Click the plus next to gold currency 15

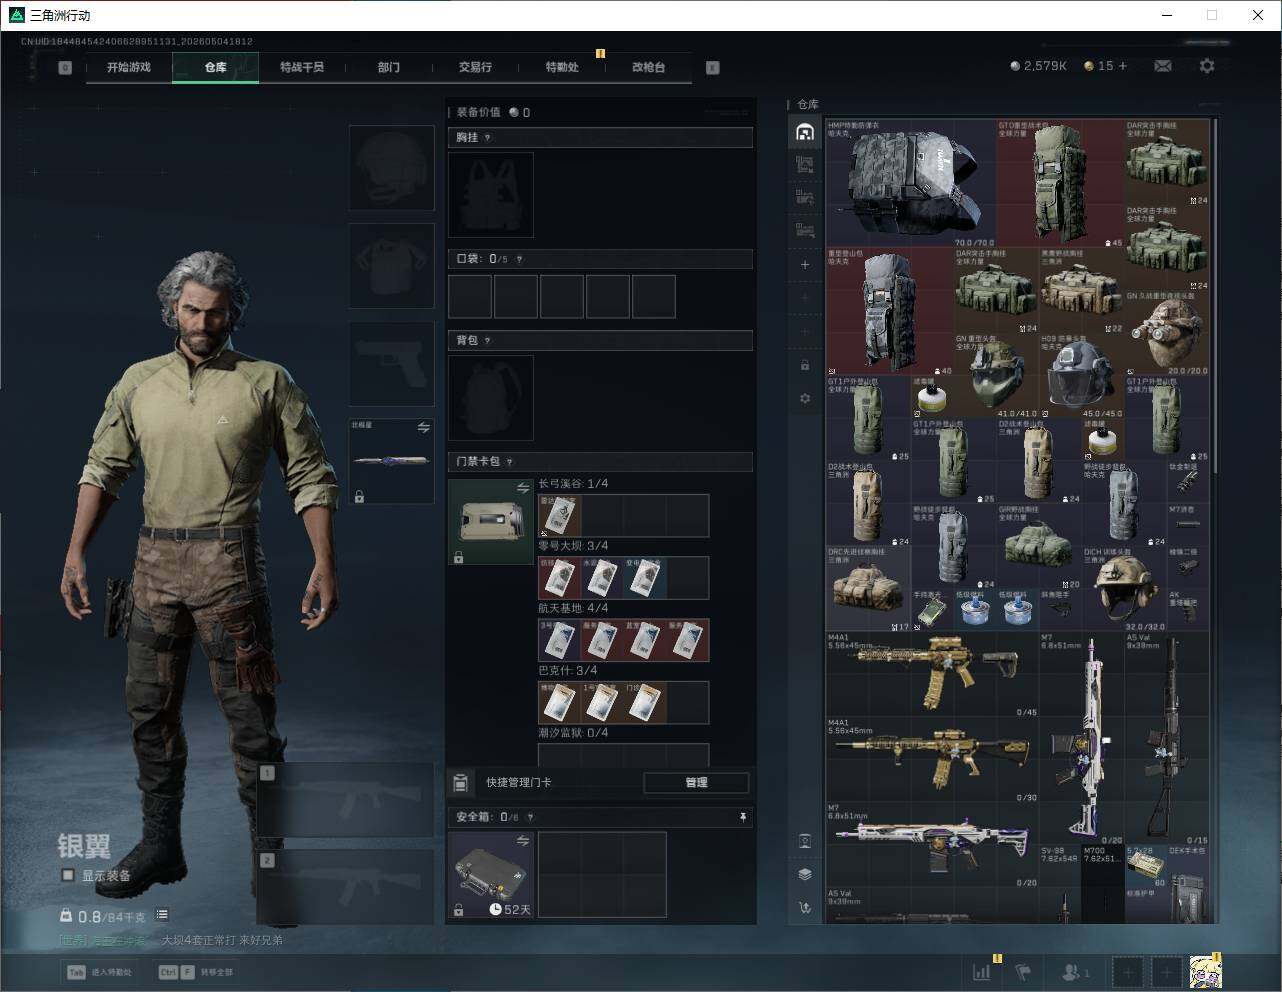click(1123, 66)
